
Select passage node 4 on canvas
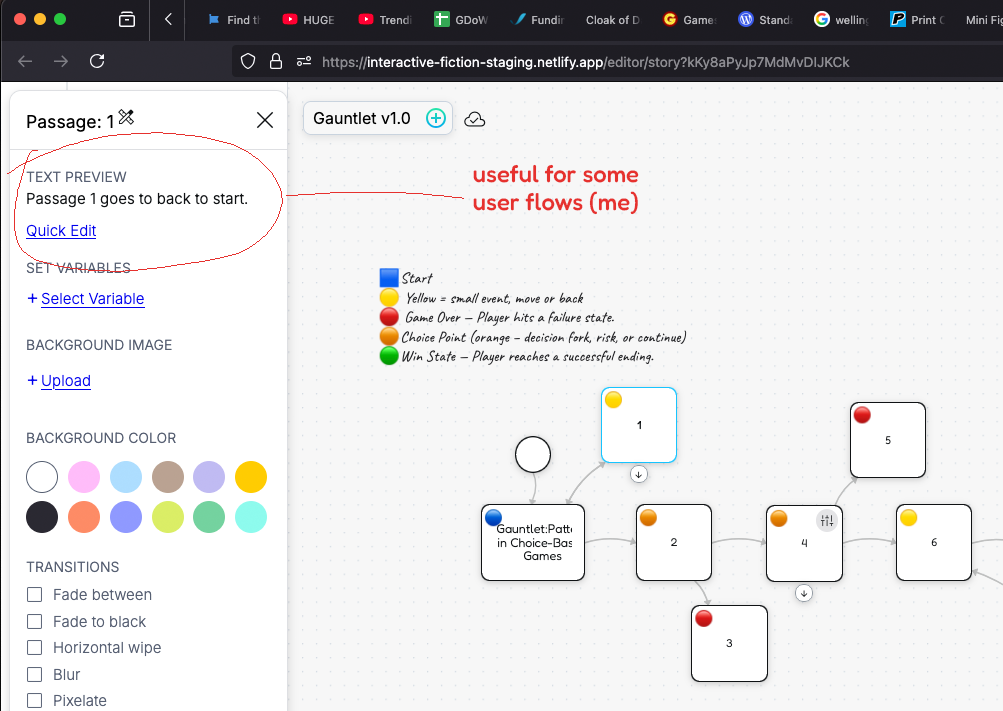point(804,543)
